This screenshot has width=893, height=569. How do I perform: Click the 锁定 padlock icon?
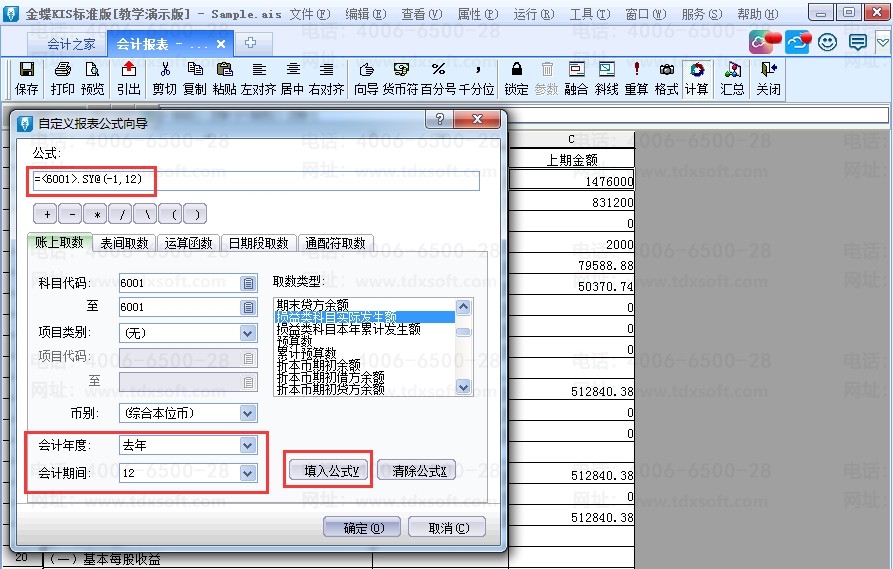coord(516,70)
